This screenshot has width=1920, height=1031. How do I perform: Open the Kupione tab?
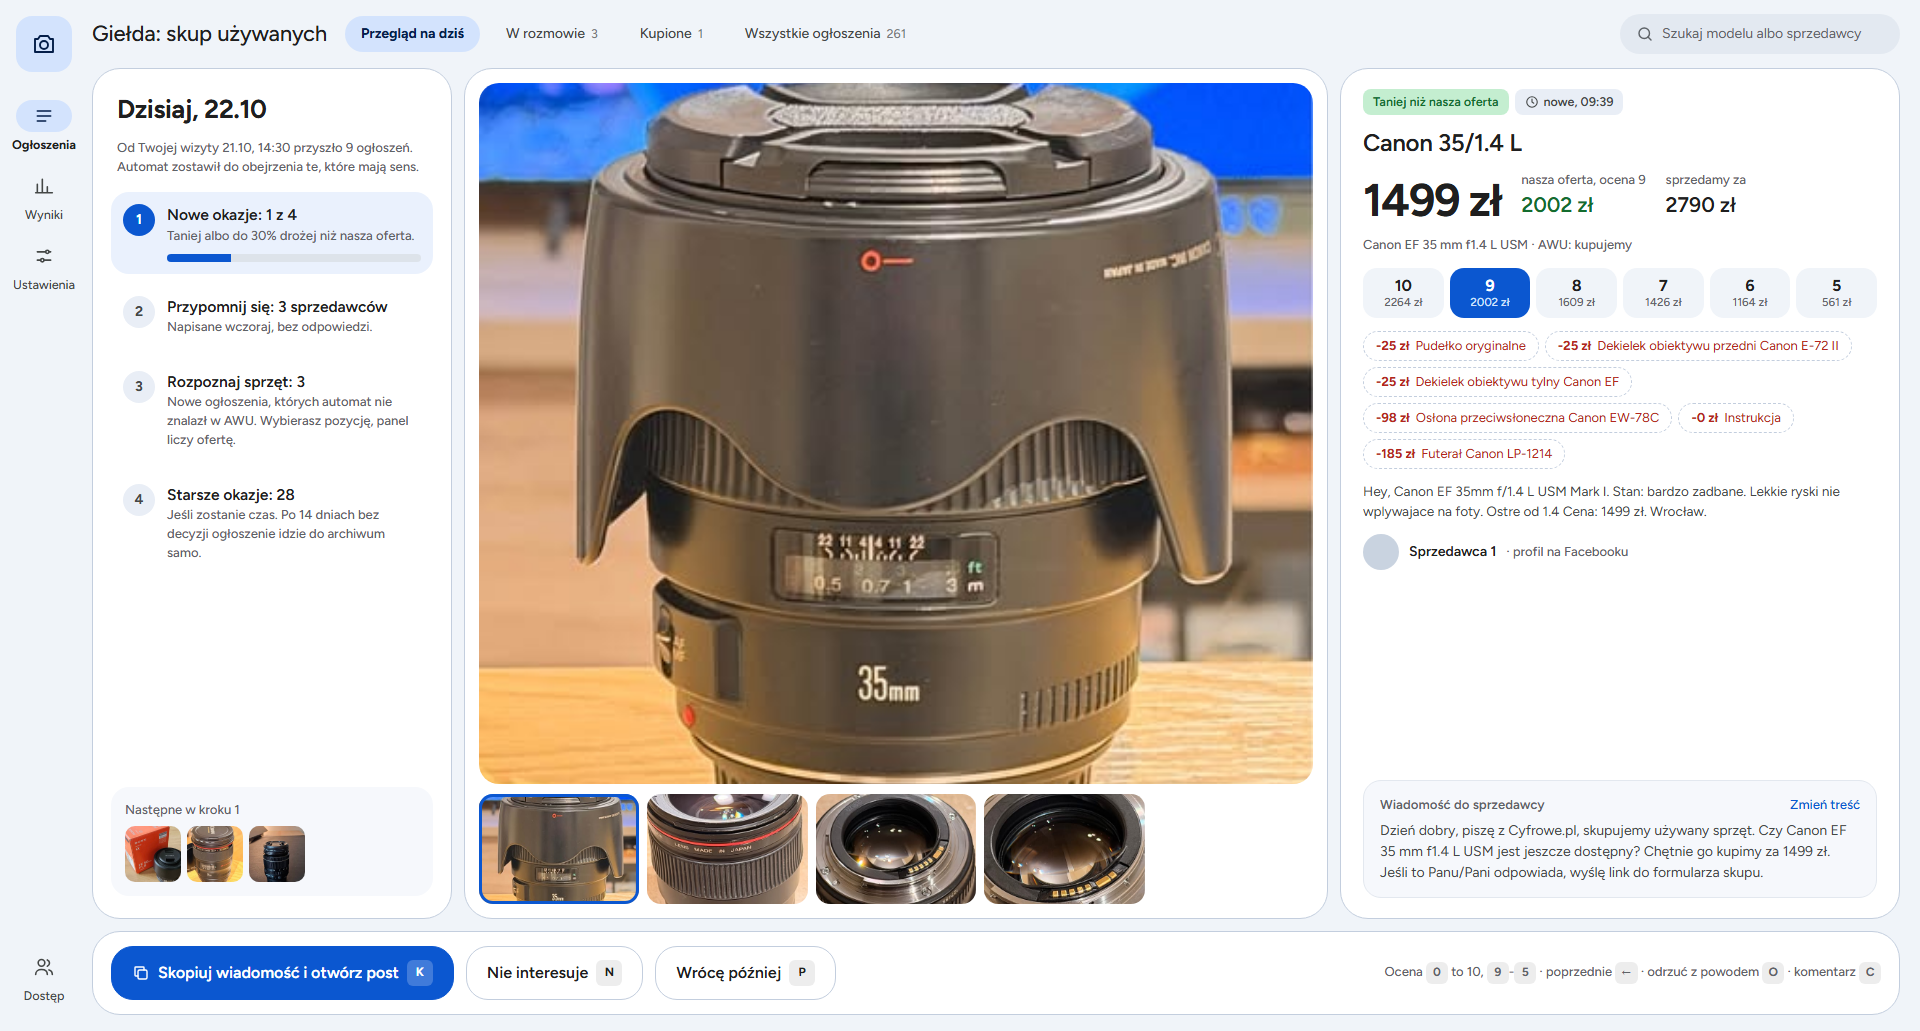point(672,34)
